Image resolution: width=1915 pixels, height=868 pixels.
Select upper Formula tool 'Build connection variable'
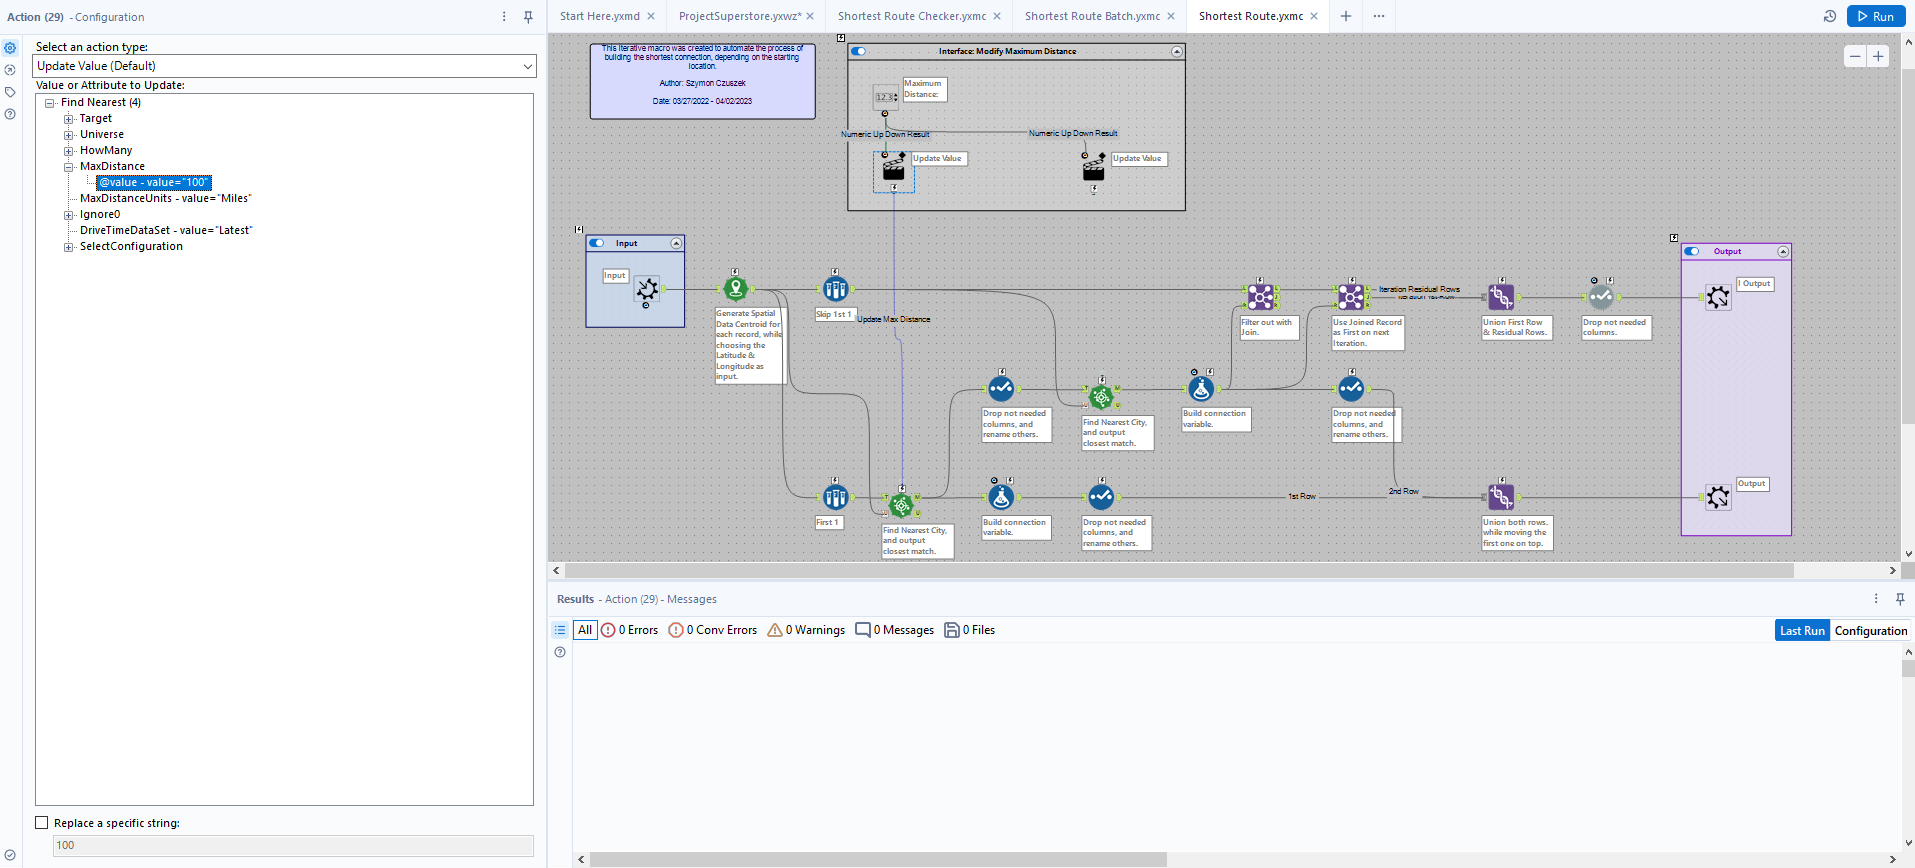tap(1201, 389)
